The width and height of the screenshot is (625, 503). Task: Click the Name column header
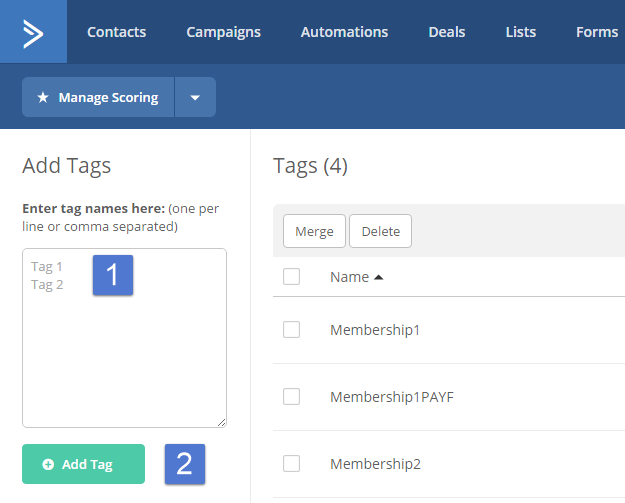click(x=350, y=277)
